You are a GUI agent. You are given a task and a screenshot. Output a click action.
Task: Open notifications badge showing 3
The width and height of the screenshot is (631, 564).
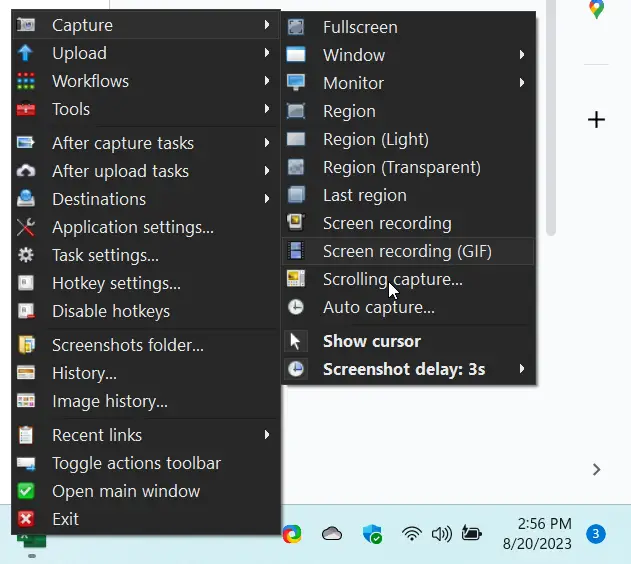(x=596, y=534)
